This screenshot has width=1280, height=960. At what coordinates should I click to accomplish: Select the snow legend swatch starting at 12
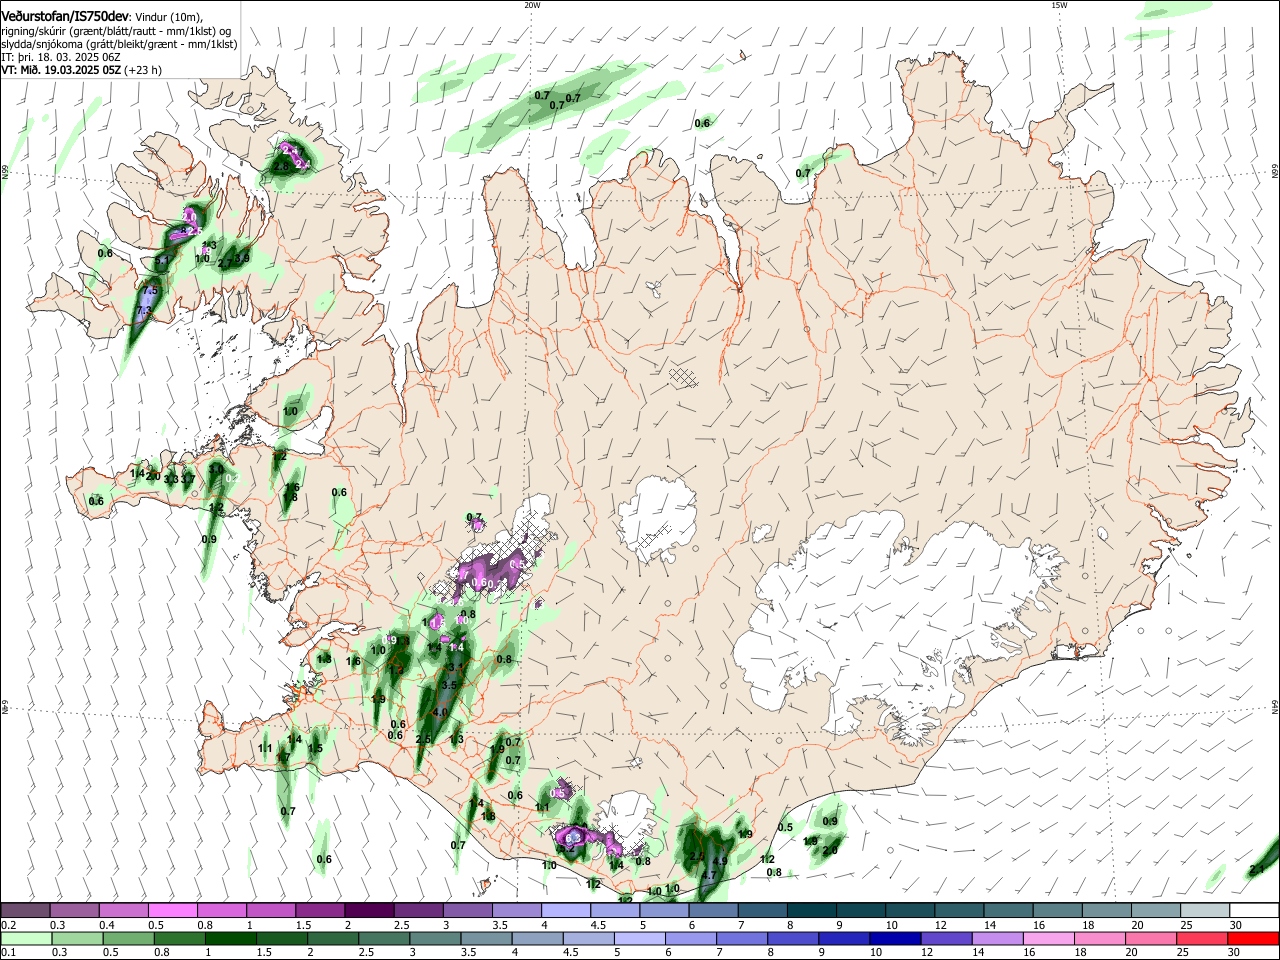click(958, 910)
